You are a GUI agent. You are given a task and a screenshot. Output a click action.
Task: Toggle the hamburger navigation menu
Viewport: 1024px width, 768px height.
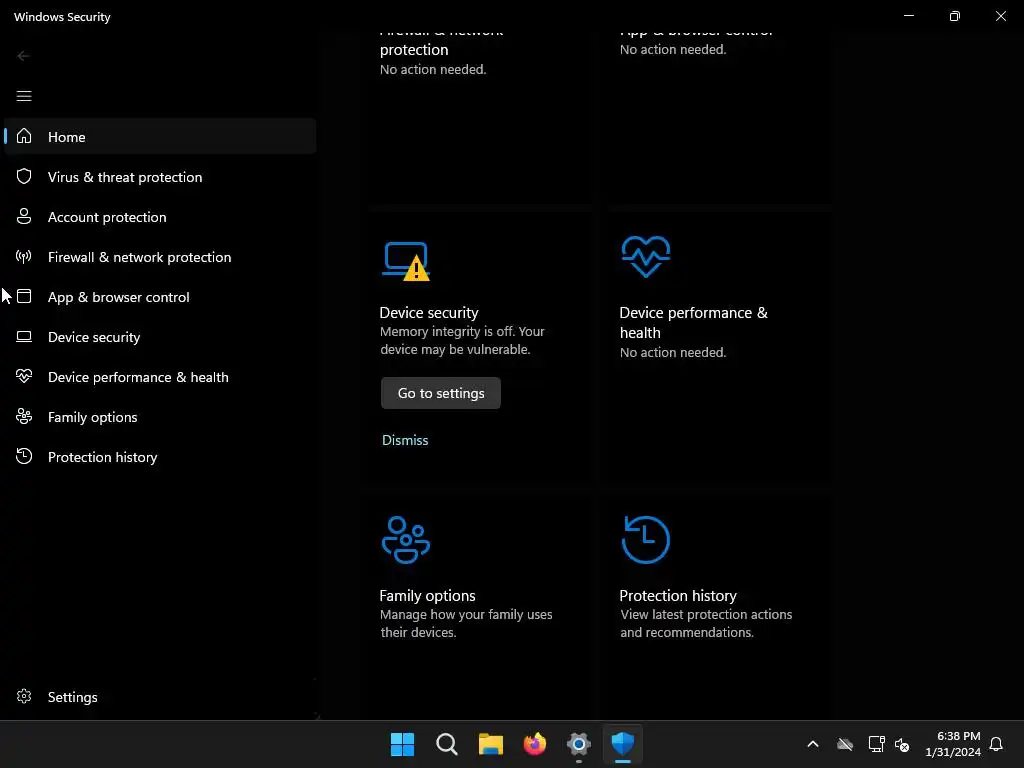pyautogui.click(x=24, y=96)
